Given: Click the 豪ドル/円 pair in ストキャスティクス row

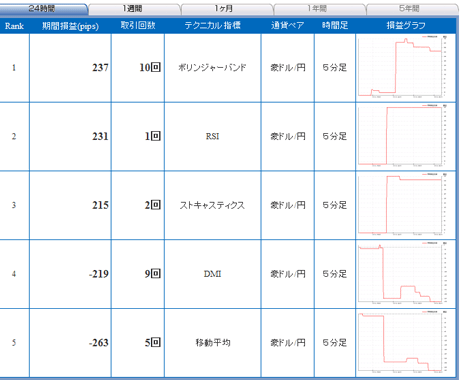Looking at the screenshot, I should point(288,205).
